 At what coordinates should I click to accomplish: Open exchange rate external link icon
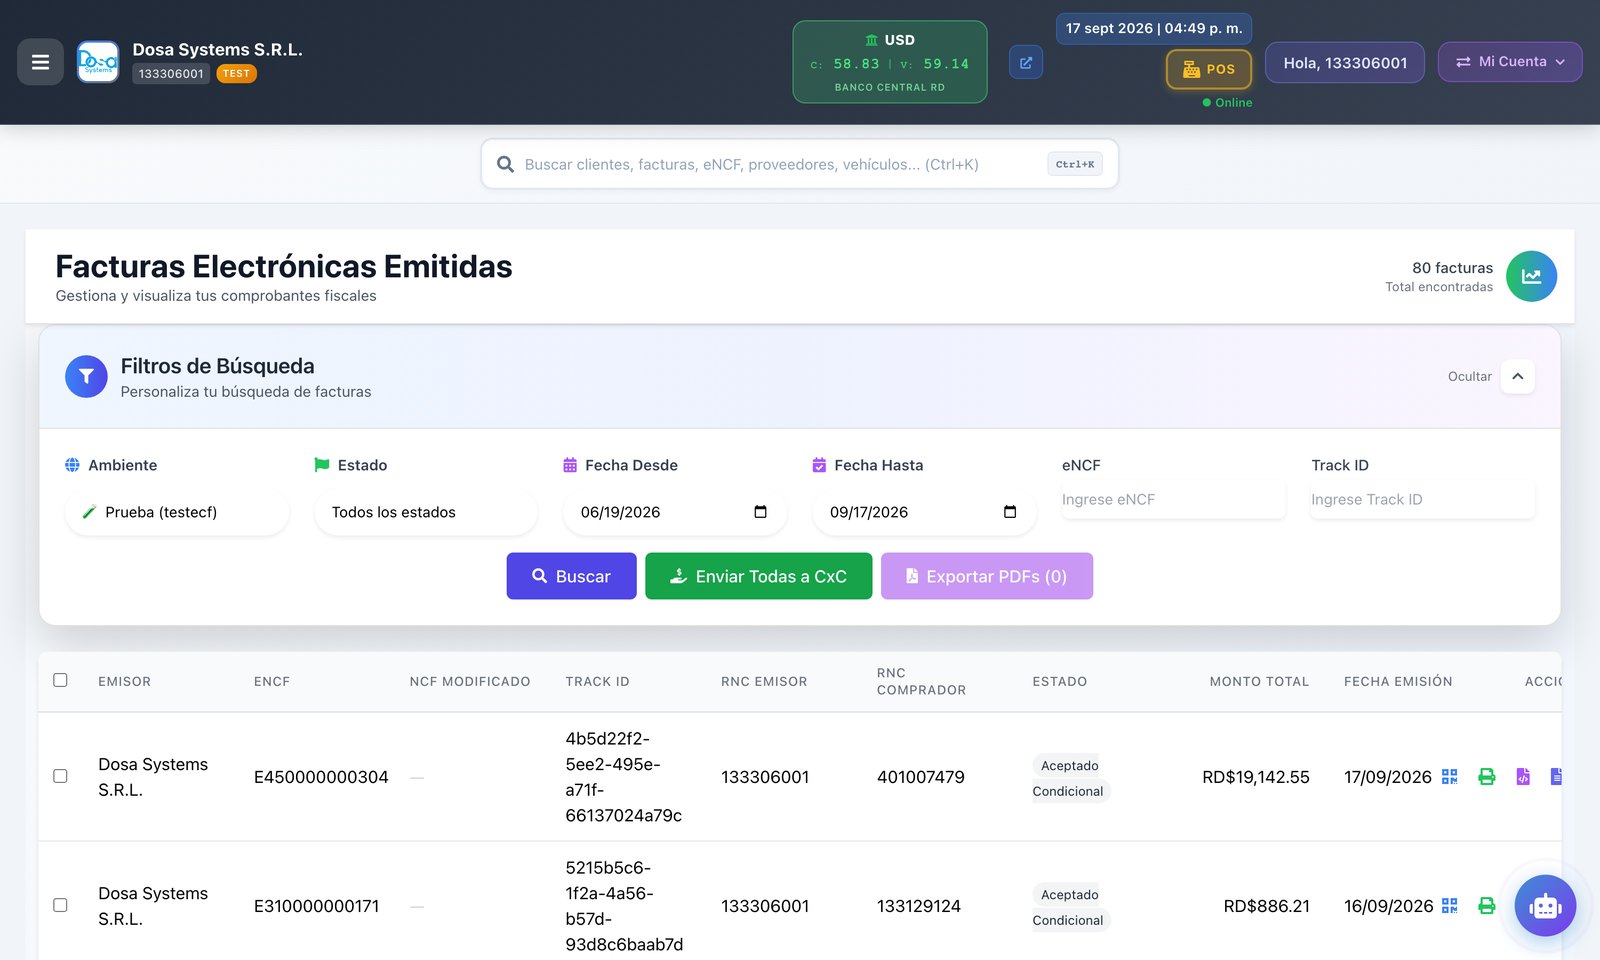(x=1026, y=62)
